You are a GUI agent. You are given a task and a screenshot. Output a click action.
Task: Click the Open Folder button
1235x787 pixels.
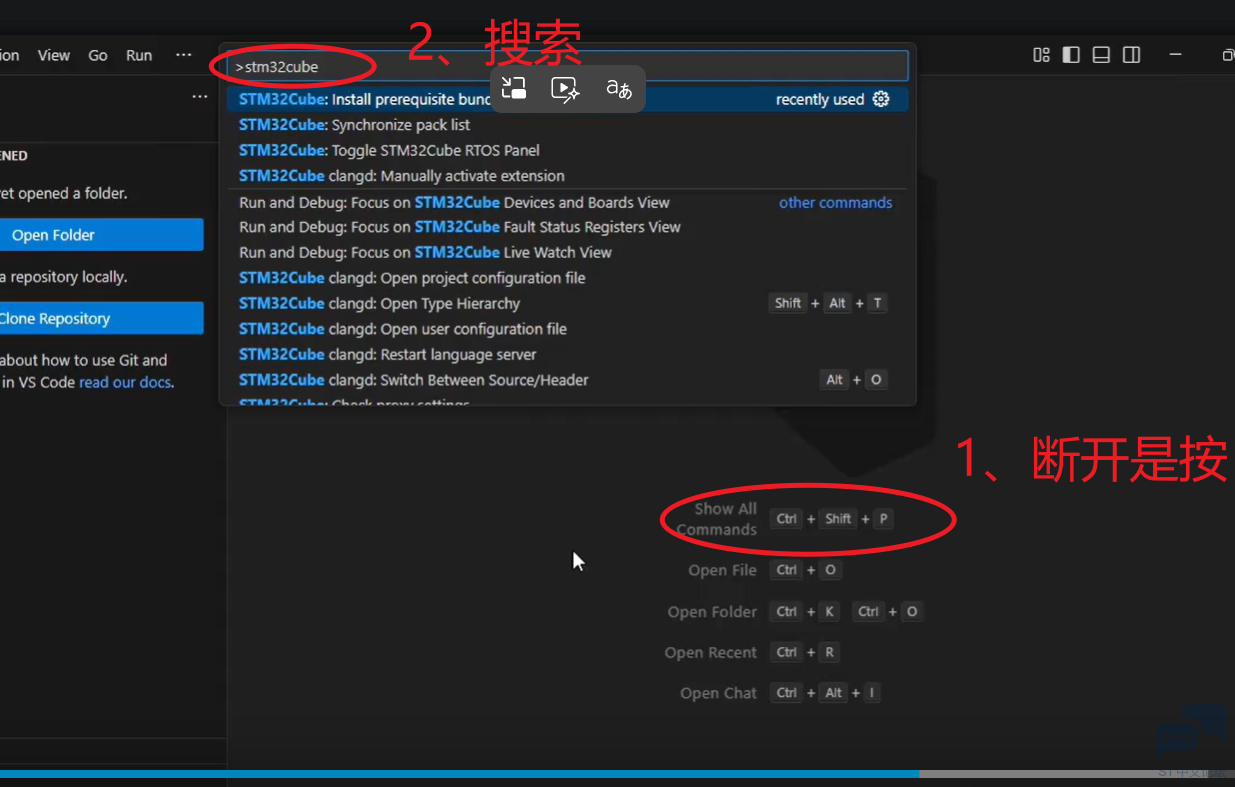coord(100,235)
